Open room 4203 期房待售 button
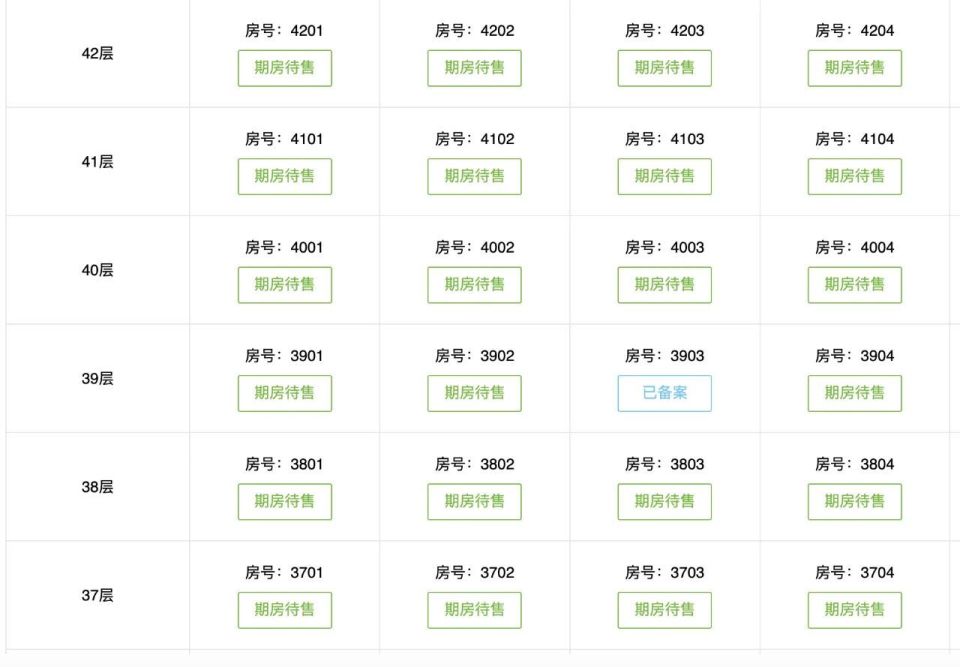The height and width of the screenshot is (667, 960). click(664, 68)
